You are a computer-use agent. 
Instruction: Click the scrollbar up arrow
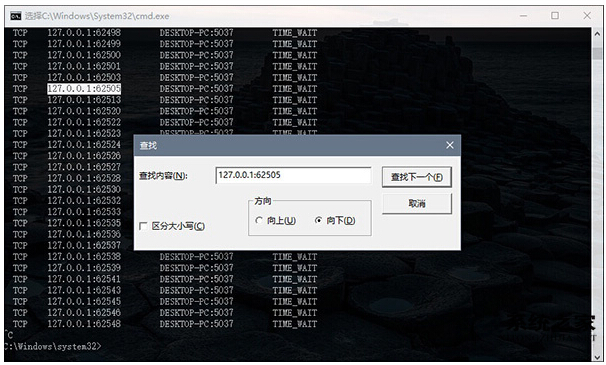pos(597,34)
